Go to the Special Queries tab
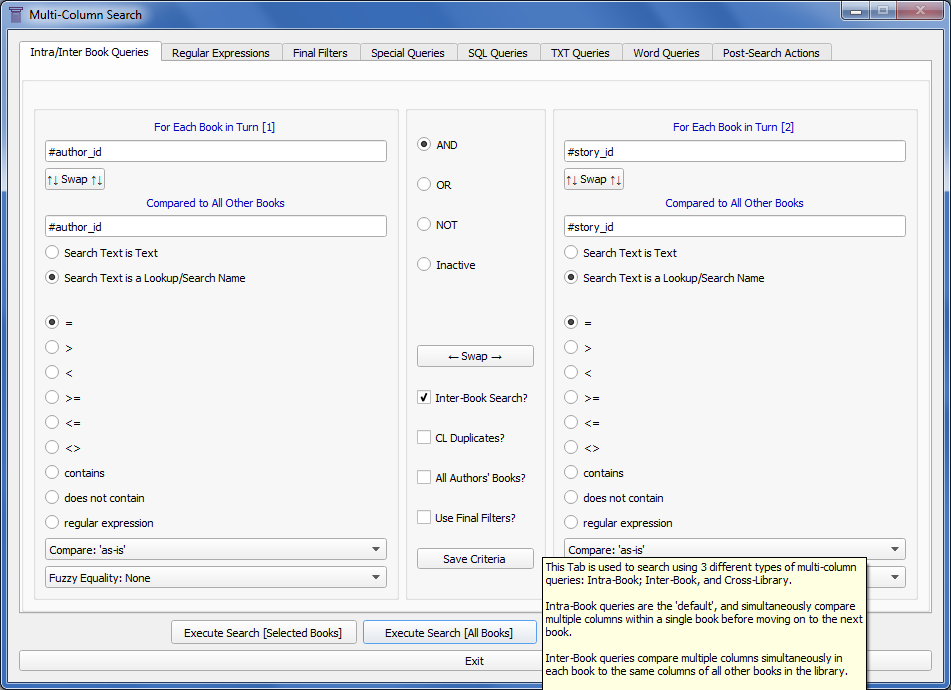The image size is (951, 690). click(x=408, y=53)
